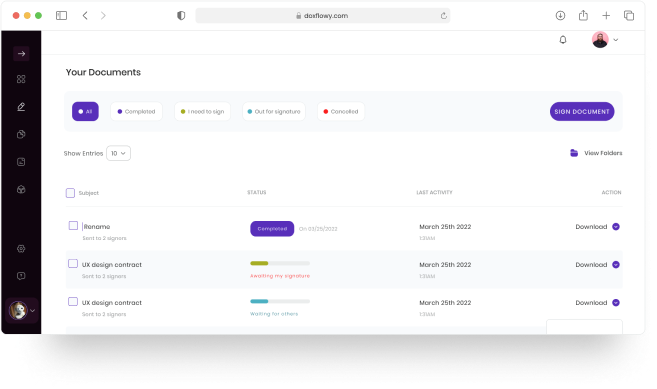
Task: Expand action chevron for awaiting-signature contract
Action: pos(616,265)
